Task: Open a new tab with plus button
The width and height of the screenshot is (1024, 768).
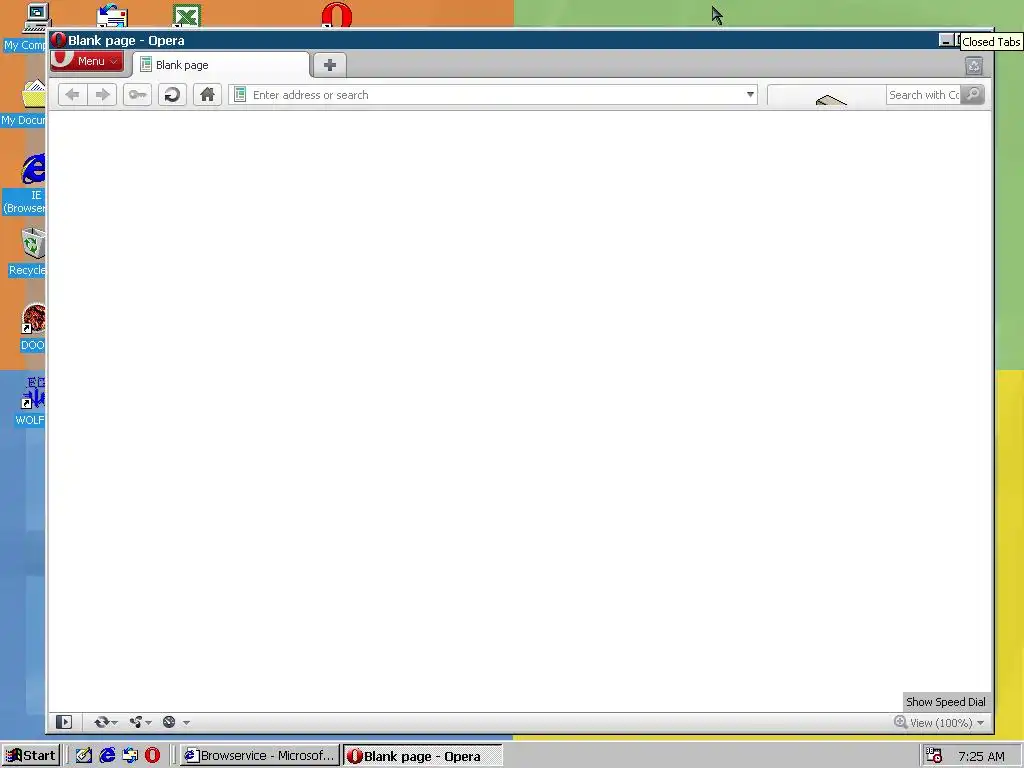Action: (x=330, y=65)
